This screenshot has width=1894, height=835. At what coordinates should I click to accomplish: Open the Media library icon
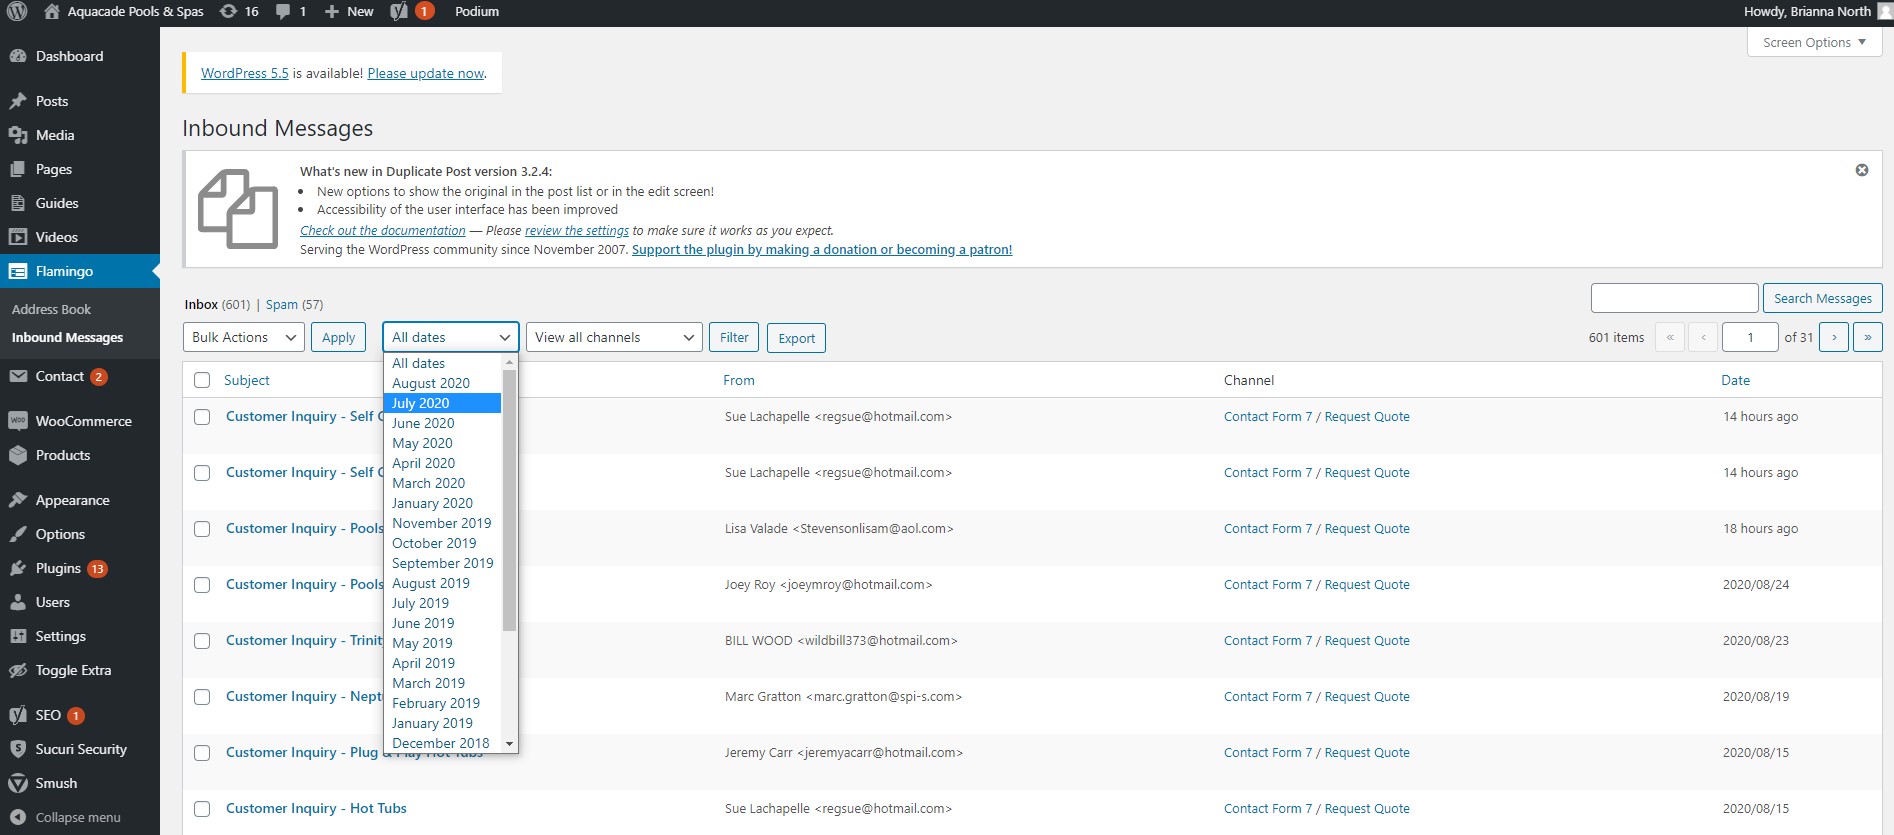tap(18, 135)
